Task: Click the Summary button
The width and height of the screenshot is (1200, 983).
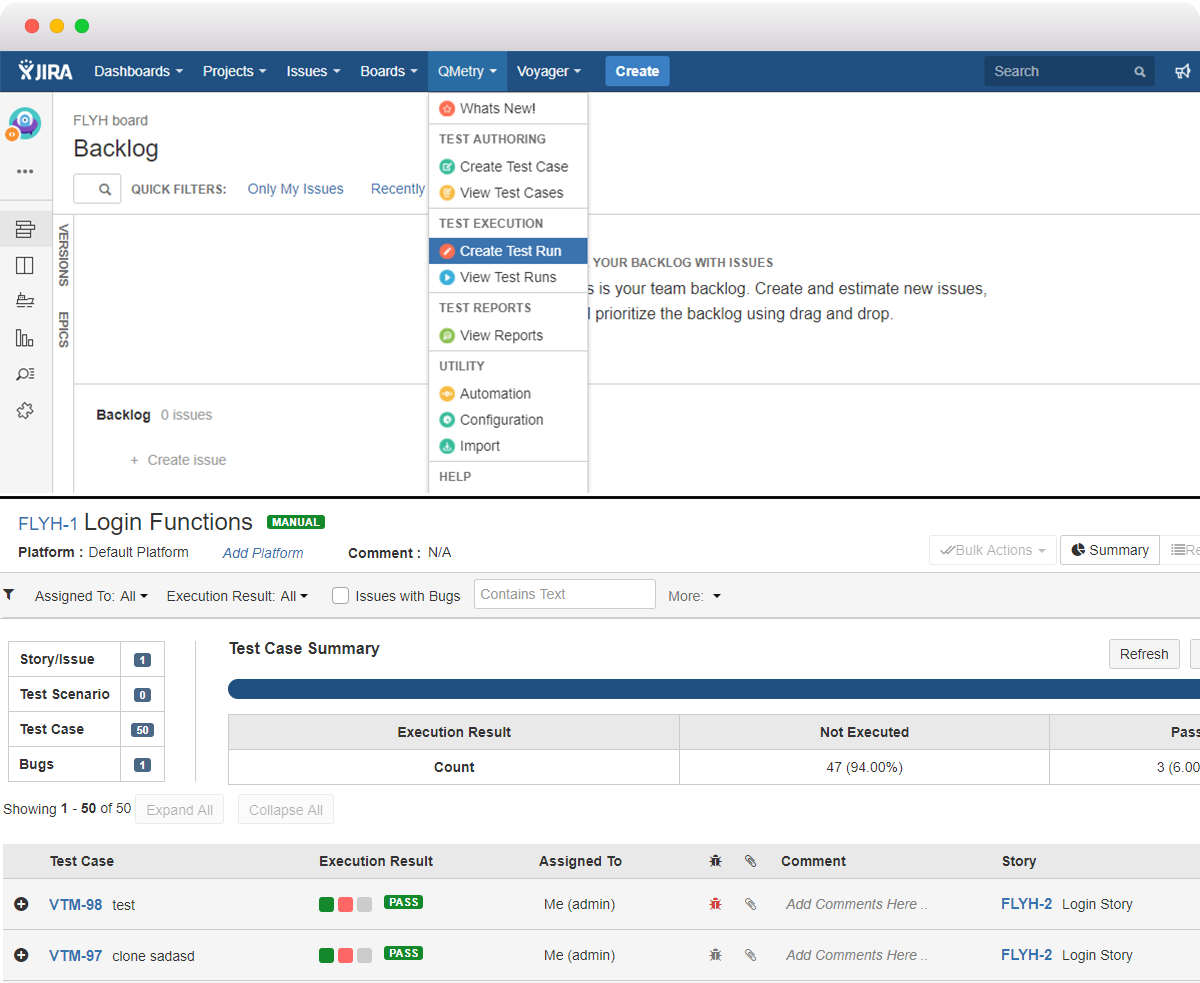Action: 1110,550
